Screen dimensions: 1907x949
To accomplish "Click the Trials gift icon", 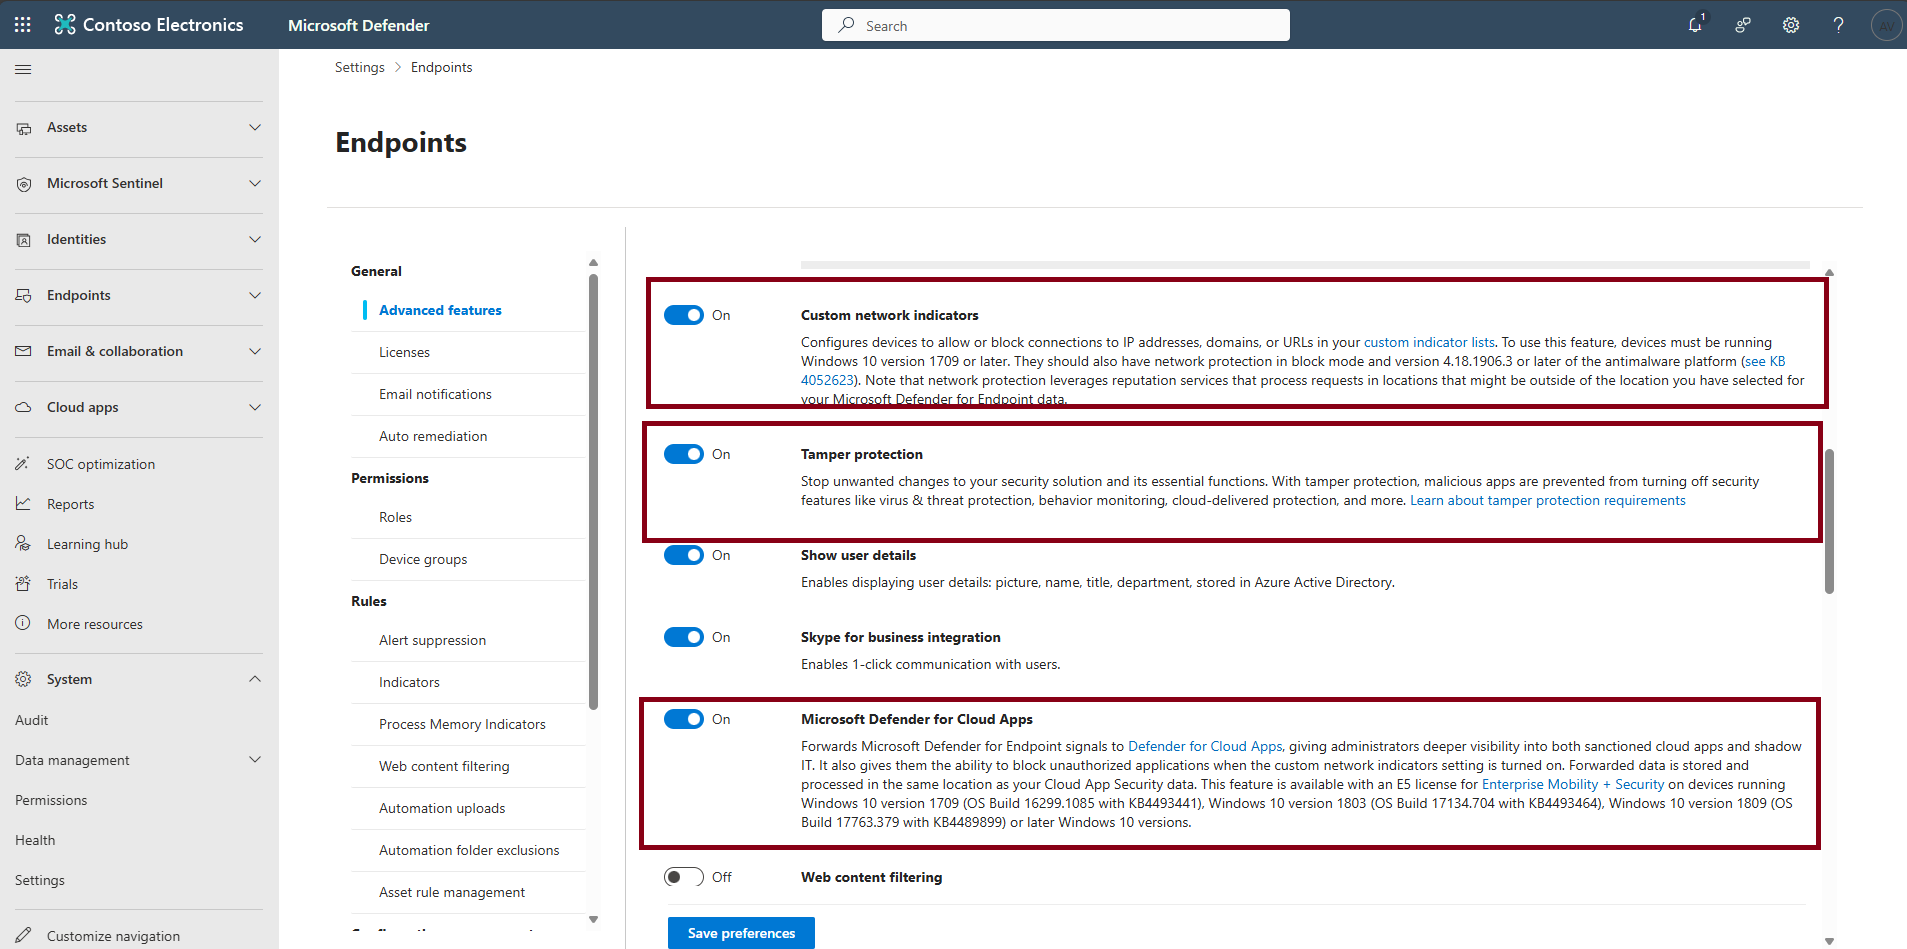I will [x=23, y=584].
